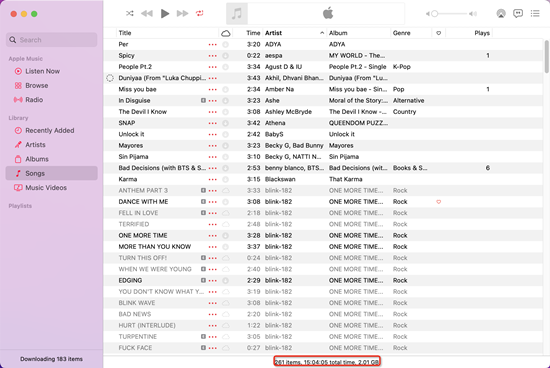Viewport: 550px width, 368px height.
Task: Click cloud download icon for TERRIFIED
Action: (226, 224)
